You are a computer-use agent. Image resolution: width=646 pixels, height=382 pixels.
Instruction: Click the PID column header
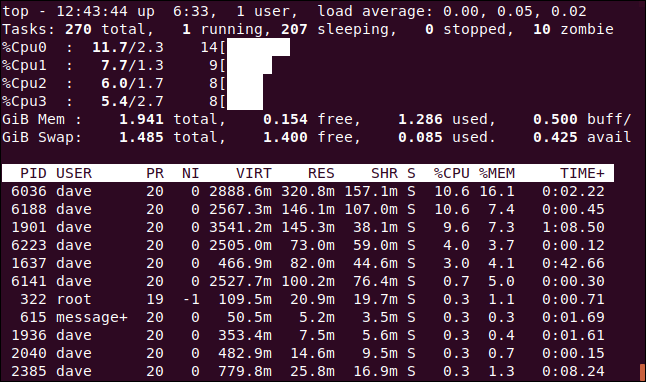tap(33, 173)
